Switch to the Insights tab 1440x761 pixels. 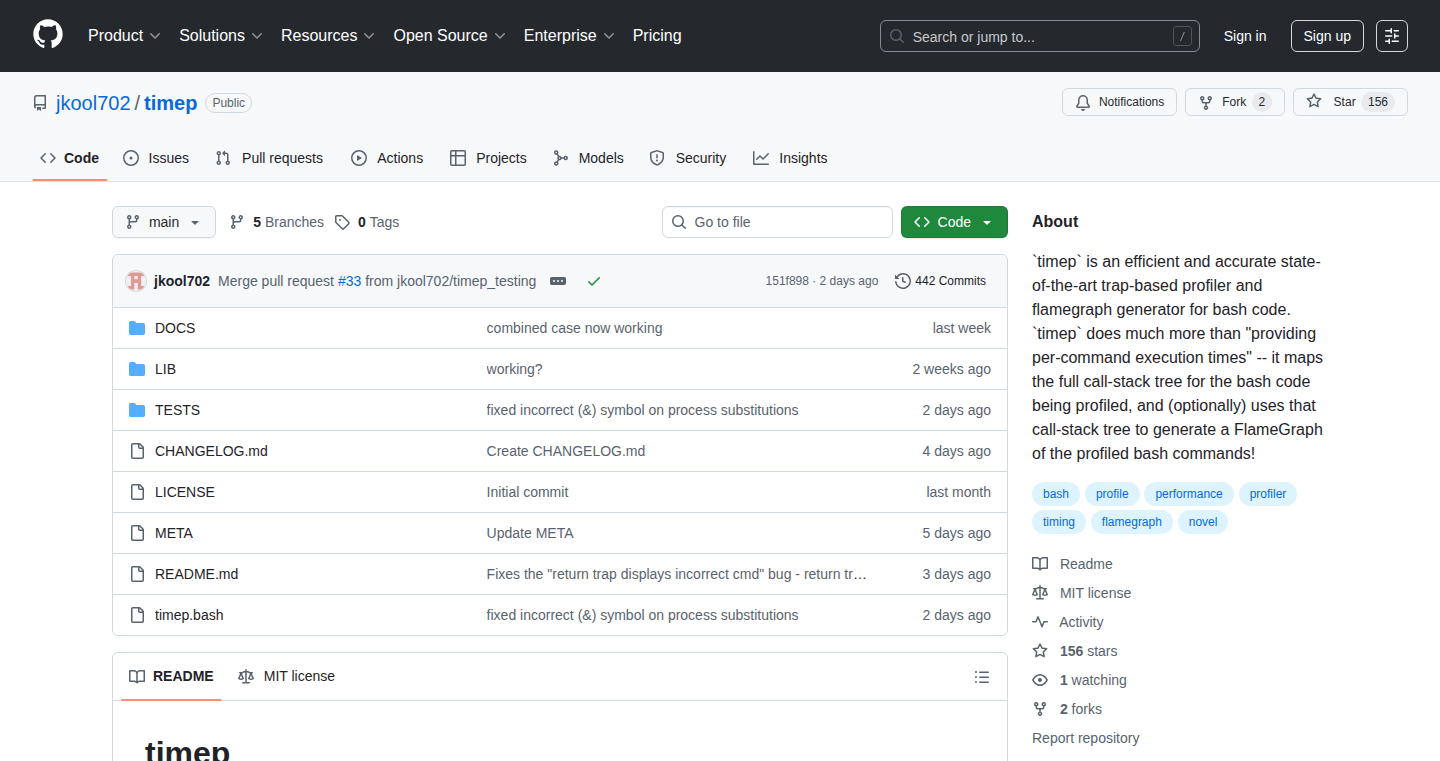click(x=790, y=158)
